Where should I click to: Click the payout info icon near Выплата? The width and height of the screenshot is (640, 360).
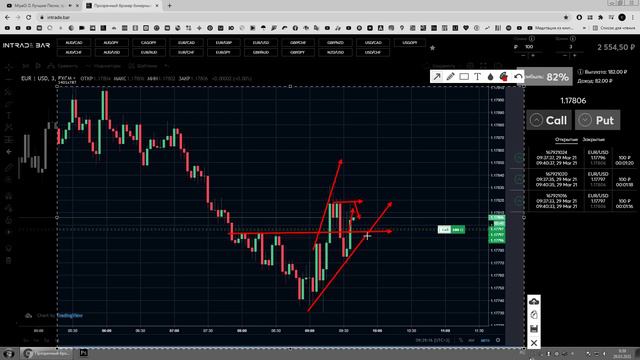pyautogui.click(x=580, y=72)
